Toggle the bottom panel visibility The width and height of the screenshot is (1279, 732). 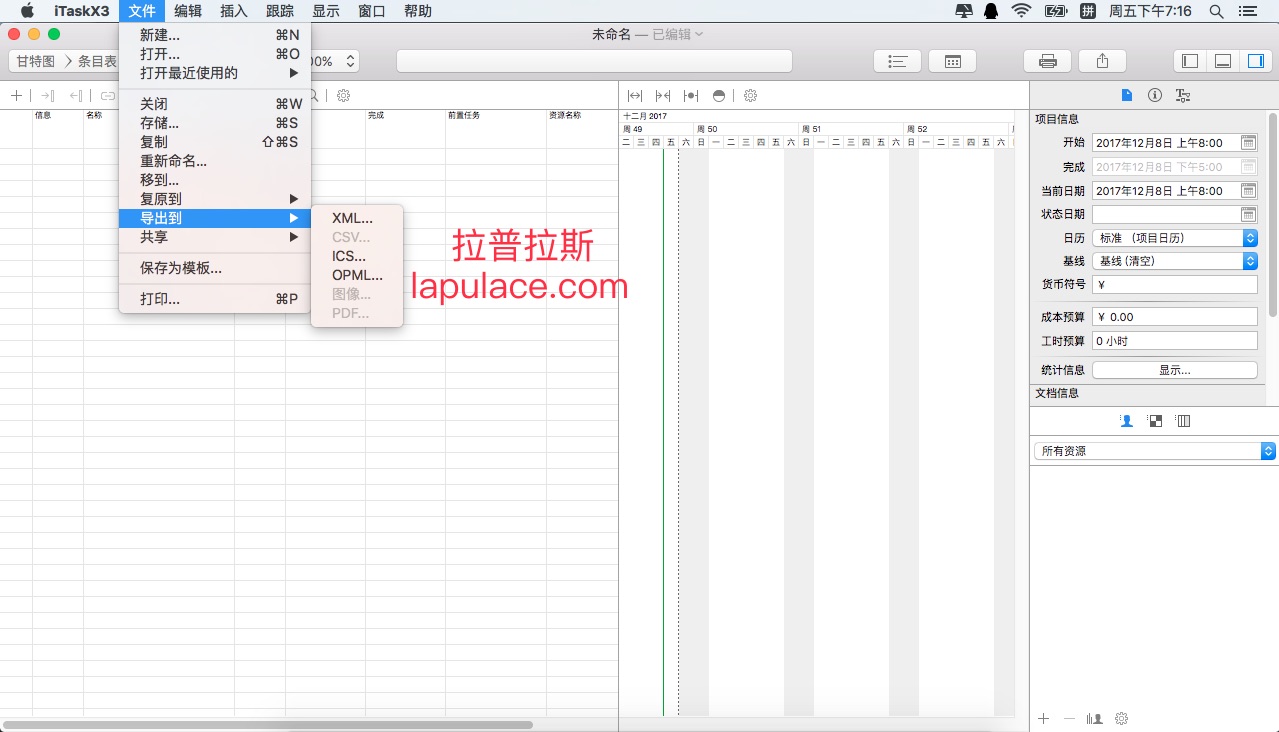point(1222,61)
